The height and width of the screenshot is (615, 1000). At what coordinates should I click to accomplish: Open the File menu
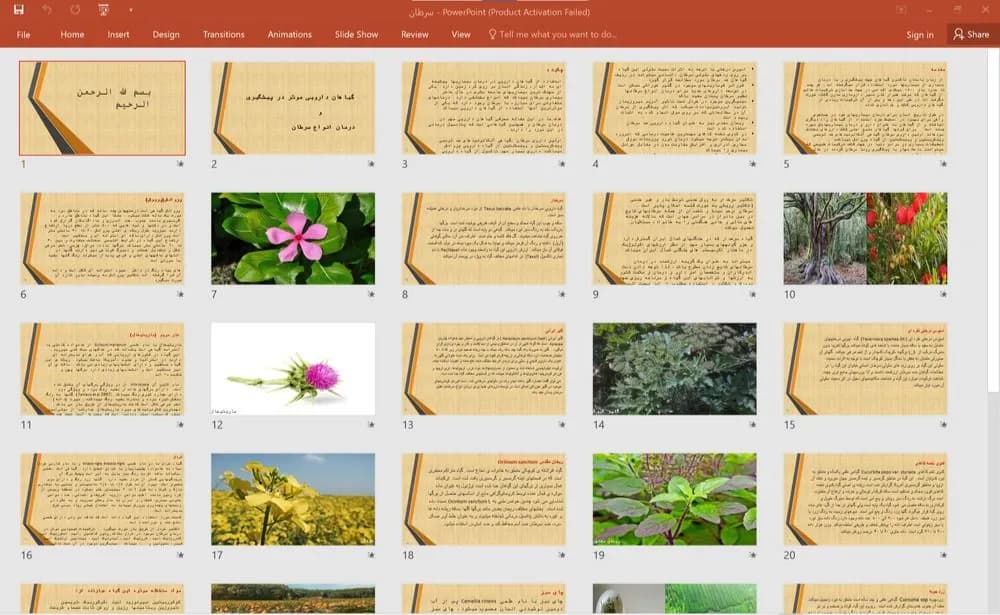coord(24,34)
